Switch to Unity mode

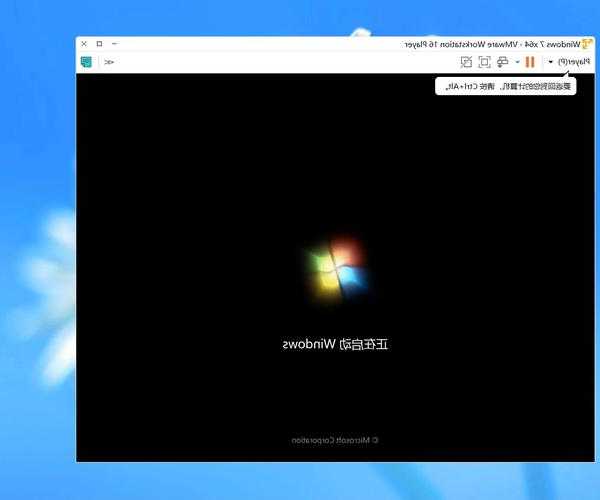coord(466,62)
